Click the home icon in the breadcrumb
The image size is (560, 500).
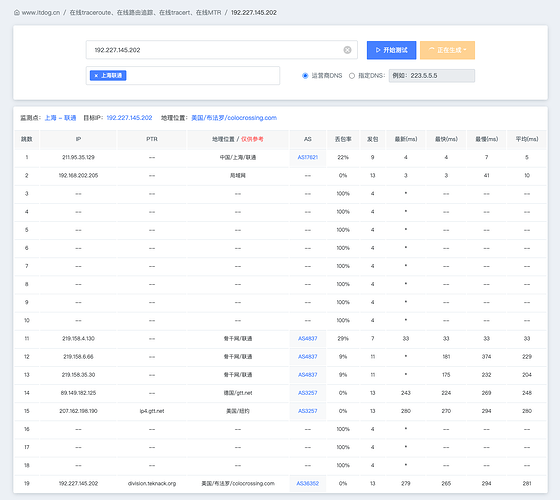17,12
